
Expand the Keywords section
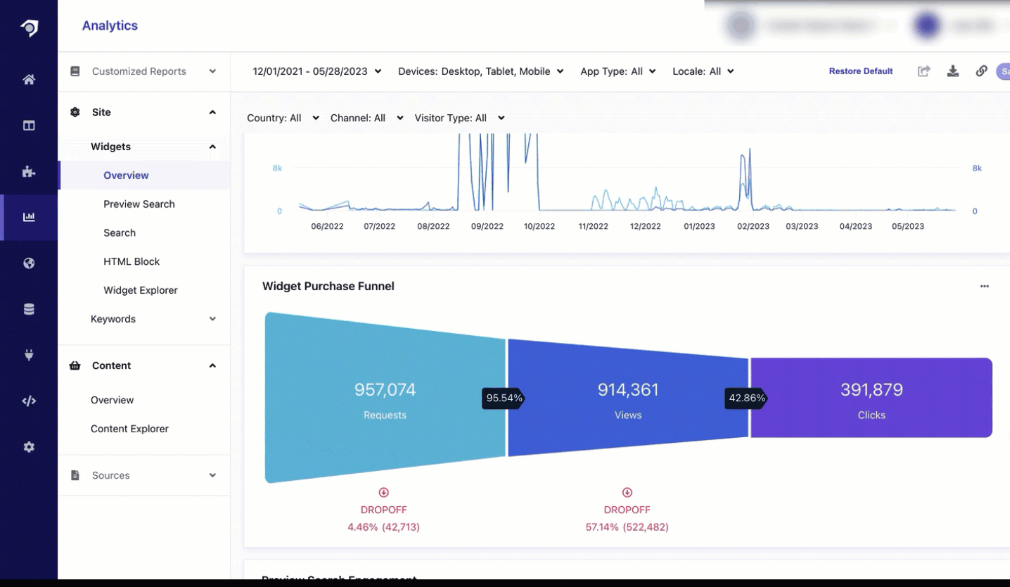tap(211, 318)
